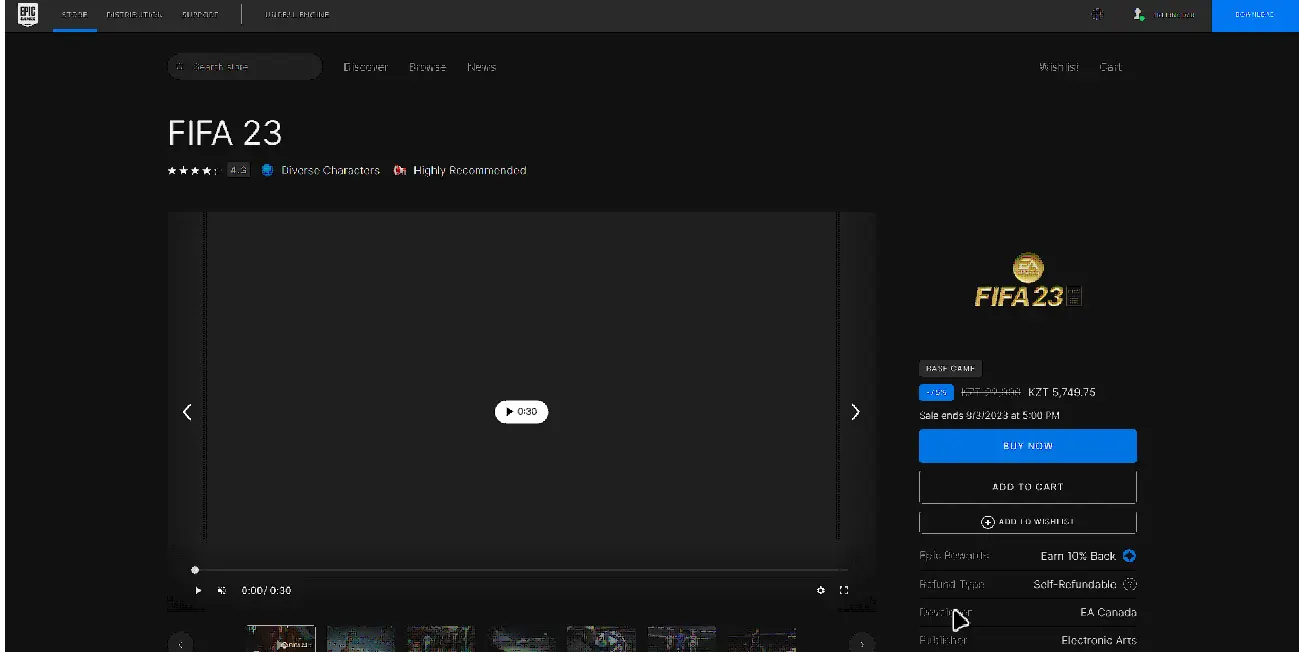Screen dimensions: 1299x652
Task: Click the video progress bar handle
Action: [195, 570]
